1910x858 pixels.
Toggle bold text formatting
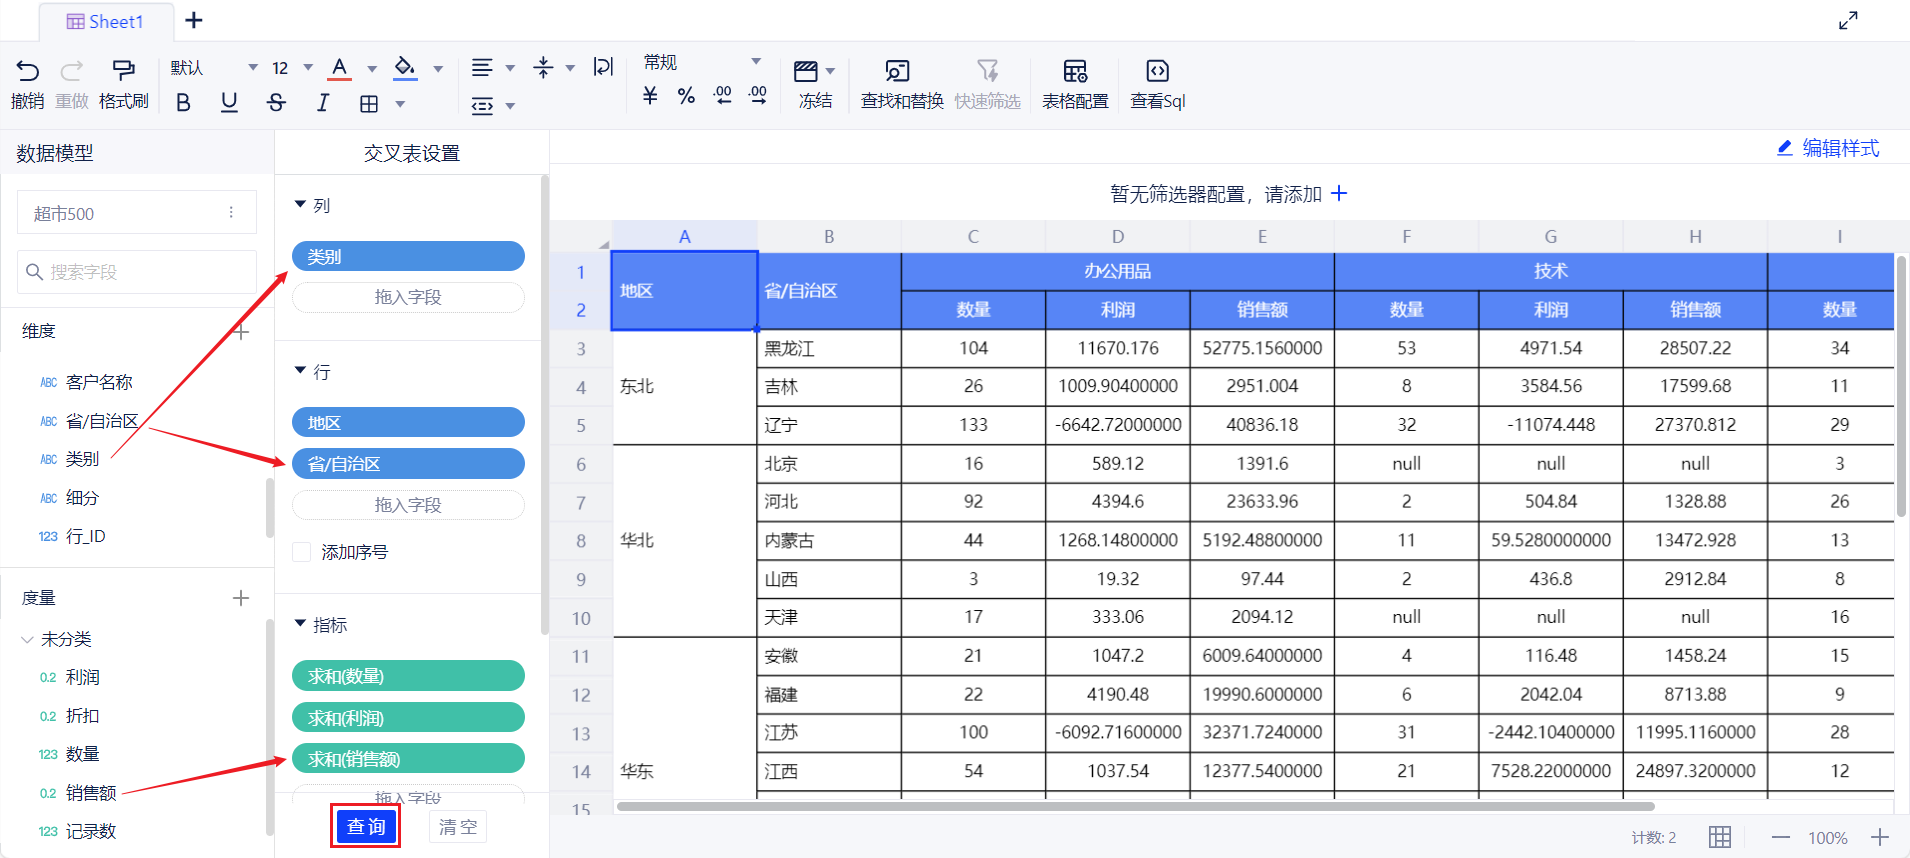click(183, 103)
